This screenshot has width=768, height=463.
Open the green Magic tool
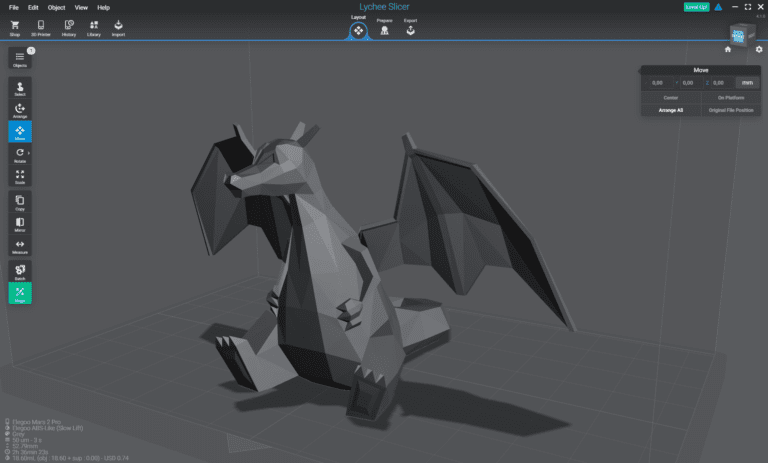click(20, 293)
